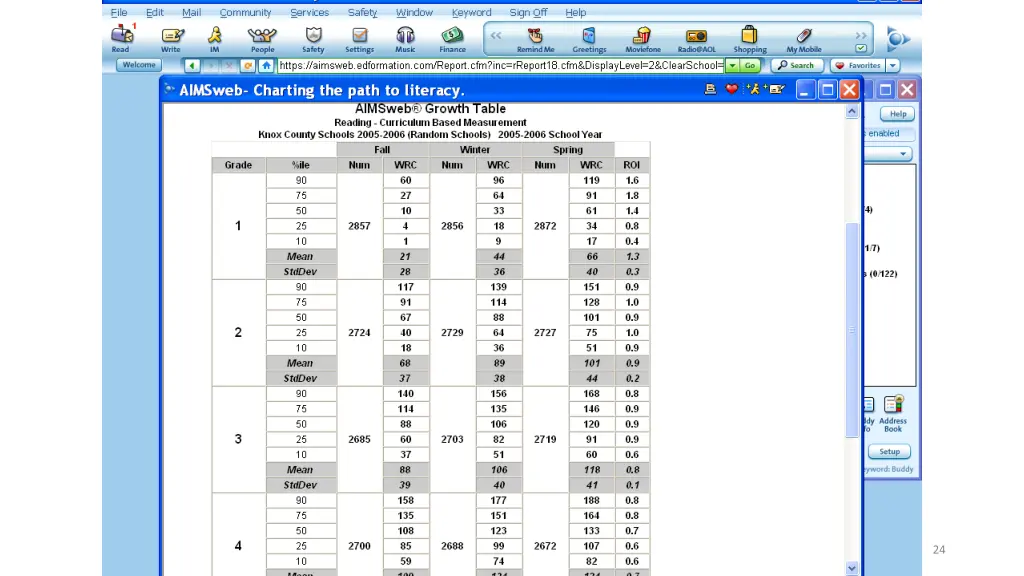
Task: Click the reload page icon
Action: [x=248, y=65]
